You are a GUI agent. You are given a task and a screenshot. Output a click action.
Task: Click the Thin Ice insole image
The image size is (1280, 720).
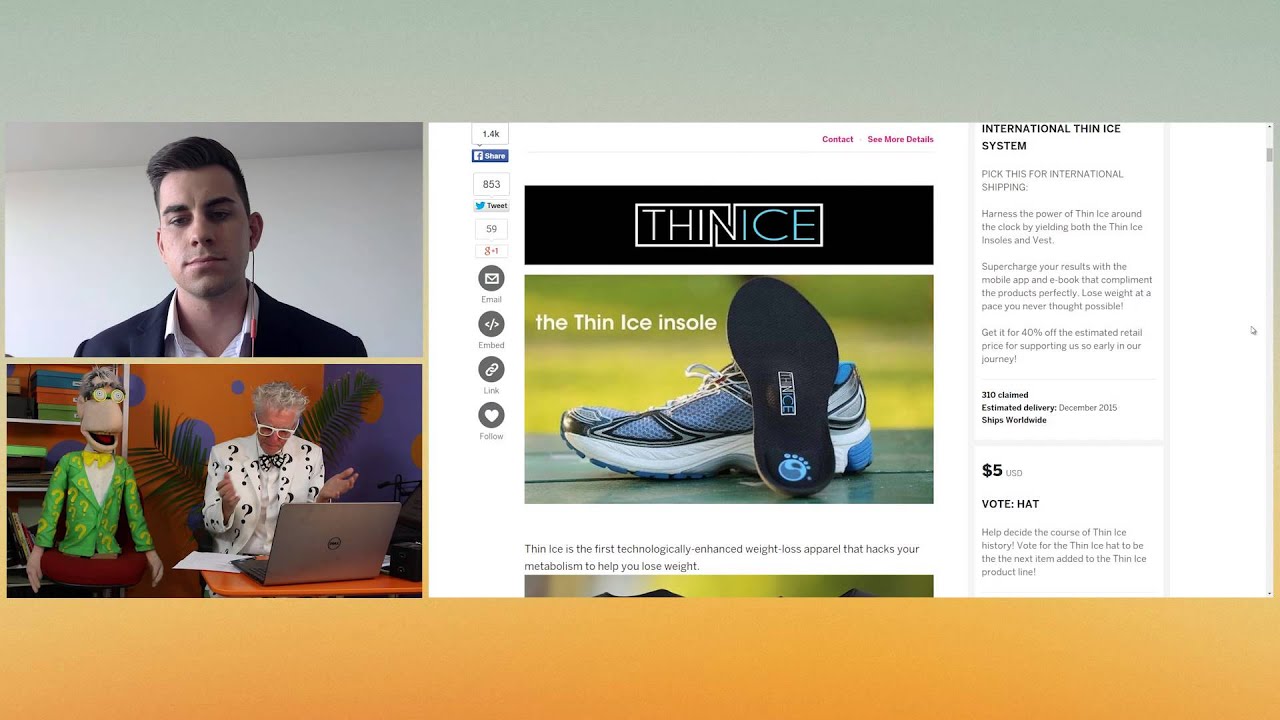click(729, 389)
